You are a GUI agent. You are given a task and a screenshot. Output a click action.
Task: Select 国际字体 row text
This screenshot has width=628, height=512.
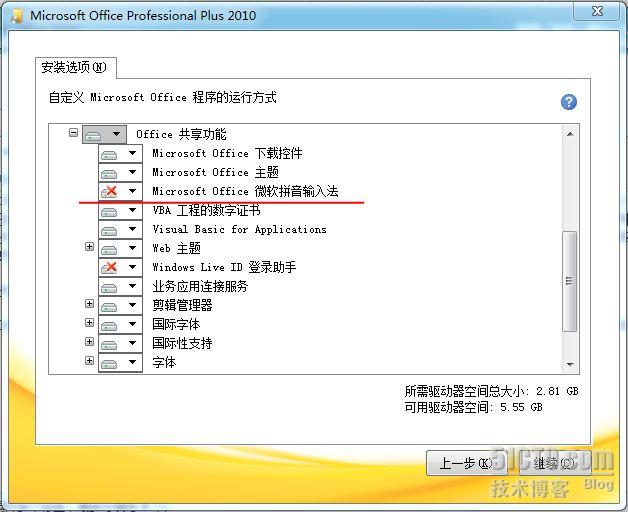coord(176,324)
